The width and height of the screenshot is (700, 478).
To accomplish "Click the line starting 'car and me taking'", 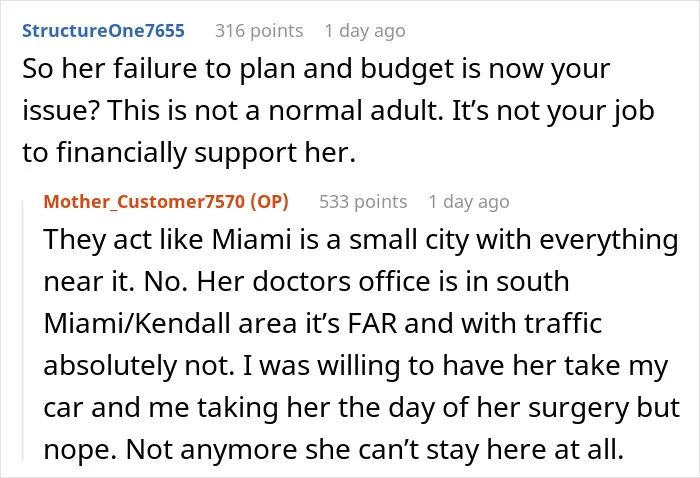I will (362, 408).
